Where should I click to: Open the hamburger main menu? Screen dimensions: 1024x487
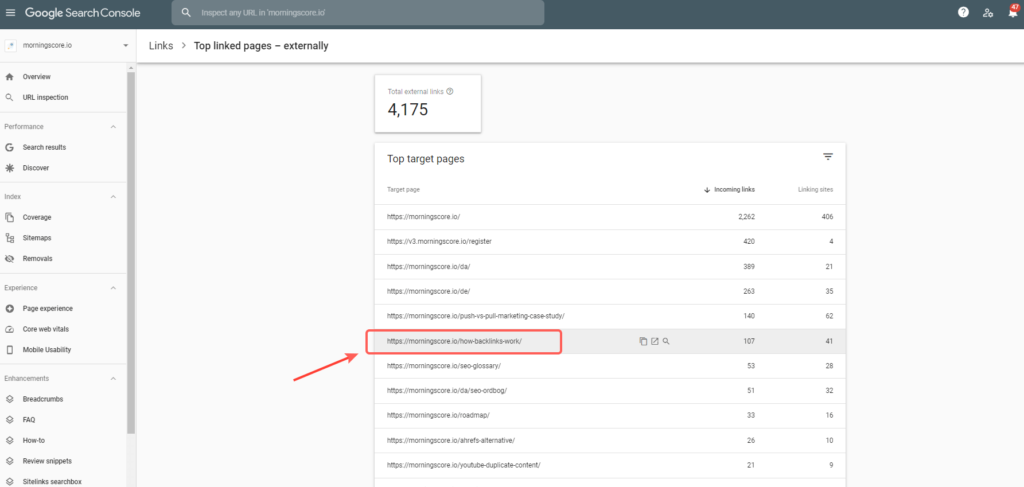pyautogui.click(x=11, y=12)
